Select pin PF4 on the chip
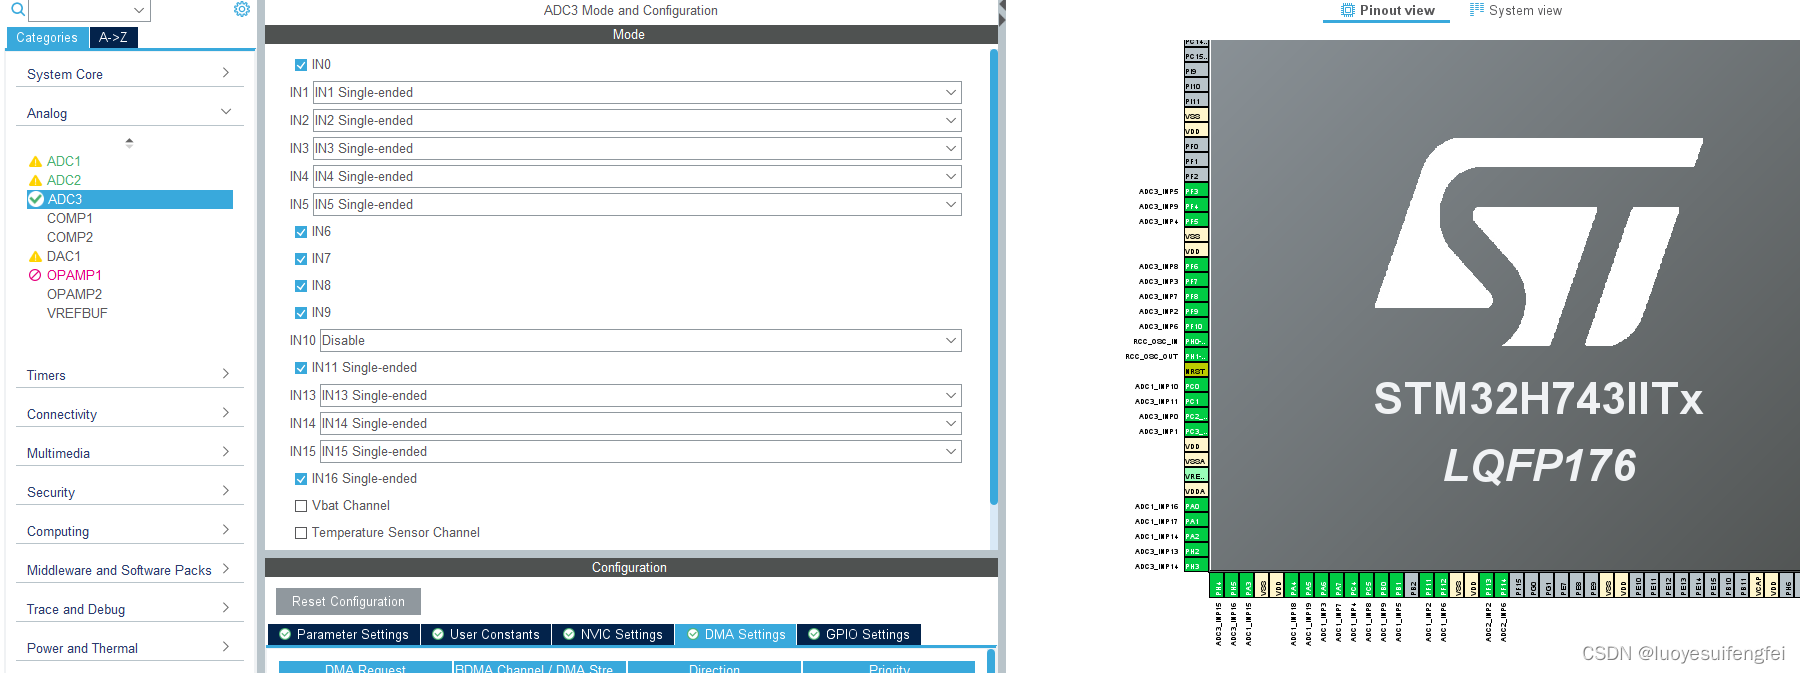Viewport: 1800px width, 673px height. (x=1196, y=206)
